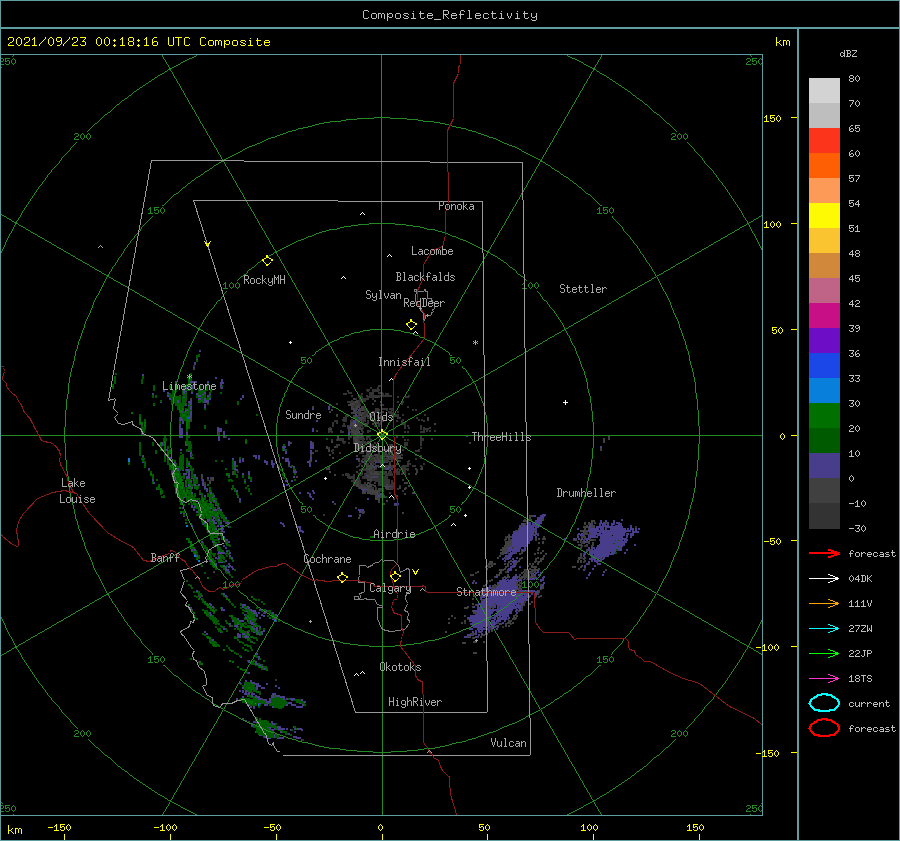Click the Stettler city label
This screenshot has height=841, width=900.
583,289
